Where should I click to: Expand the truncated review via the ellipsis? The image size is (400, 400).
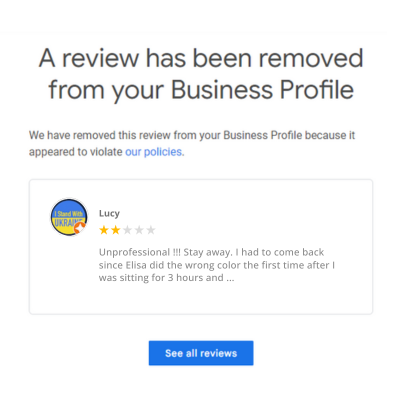[230, 278]
